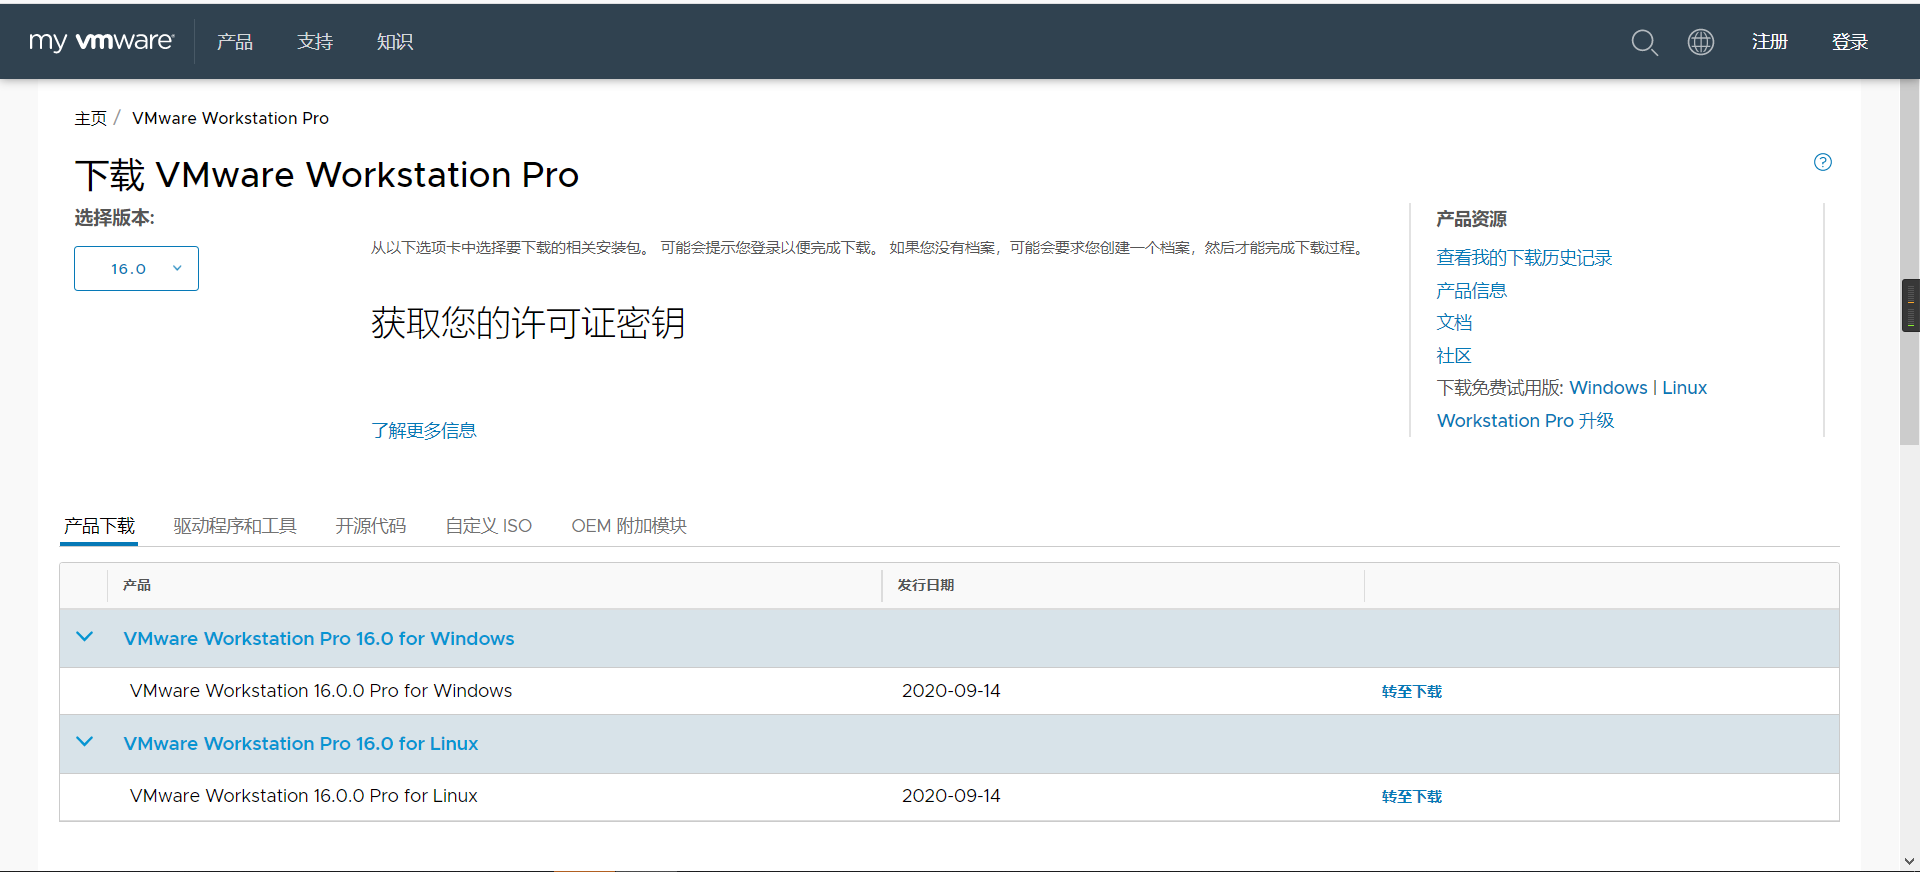1920x872 pixels.
Task: Click VMware Workstation Pro 16.0 for Linux heading
Action: [301, 744]
